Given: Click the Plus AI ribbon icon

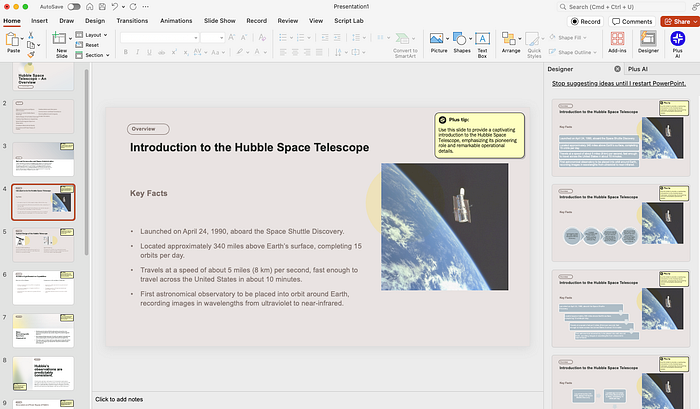Looking at the screenshot, I should 679,40.
